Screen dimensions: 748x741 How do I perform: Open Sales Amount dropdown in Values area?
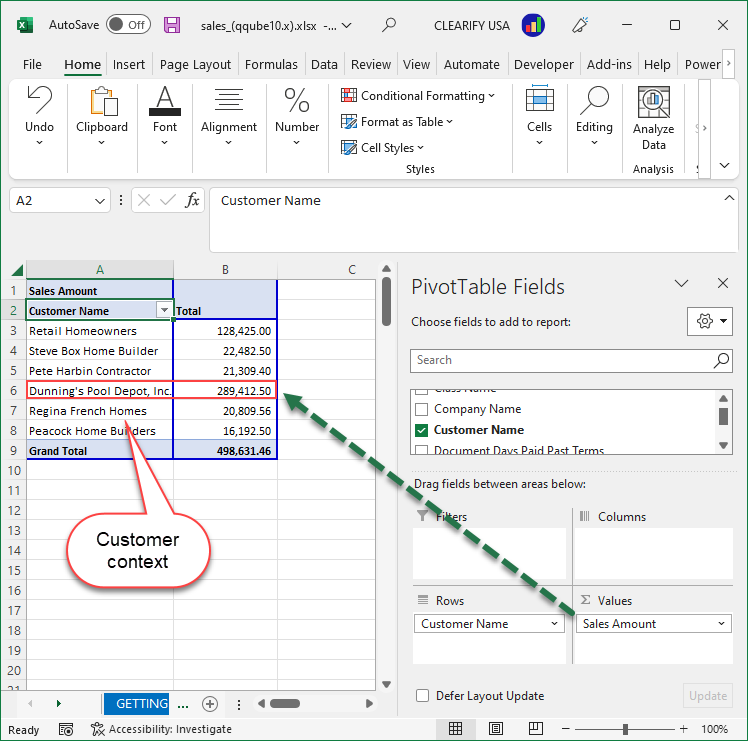721,624
